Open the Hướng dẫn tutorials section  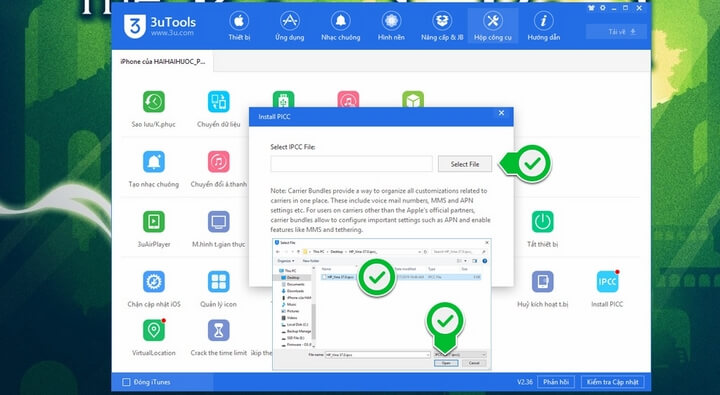pyautogui.click(x=544, y=27)
